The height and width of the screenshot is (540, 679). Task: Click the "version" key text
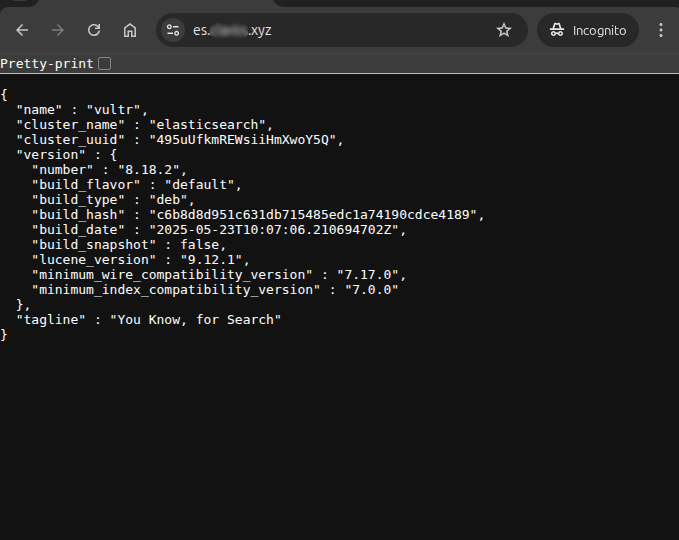pos(51,155)
